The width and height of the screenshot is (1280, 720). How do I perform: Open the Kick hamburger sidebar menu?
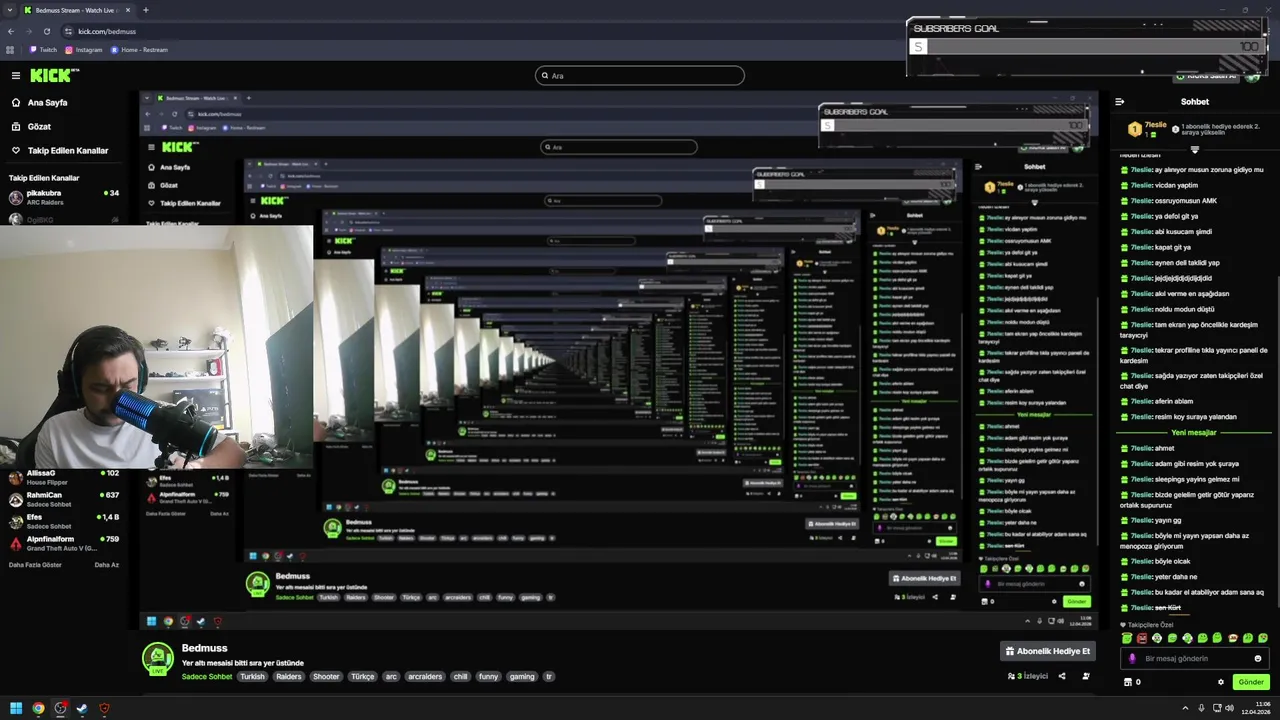[16, 75]
